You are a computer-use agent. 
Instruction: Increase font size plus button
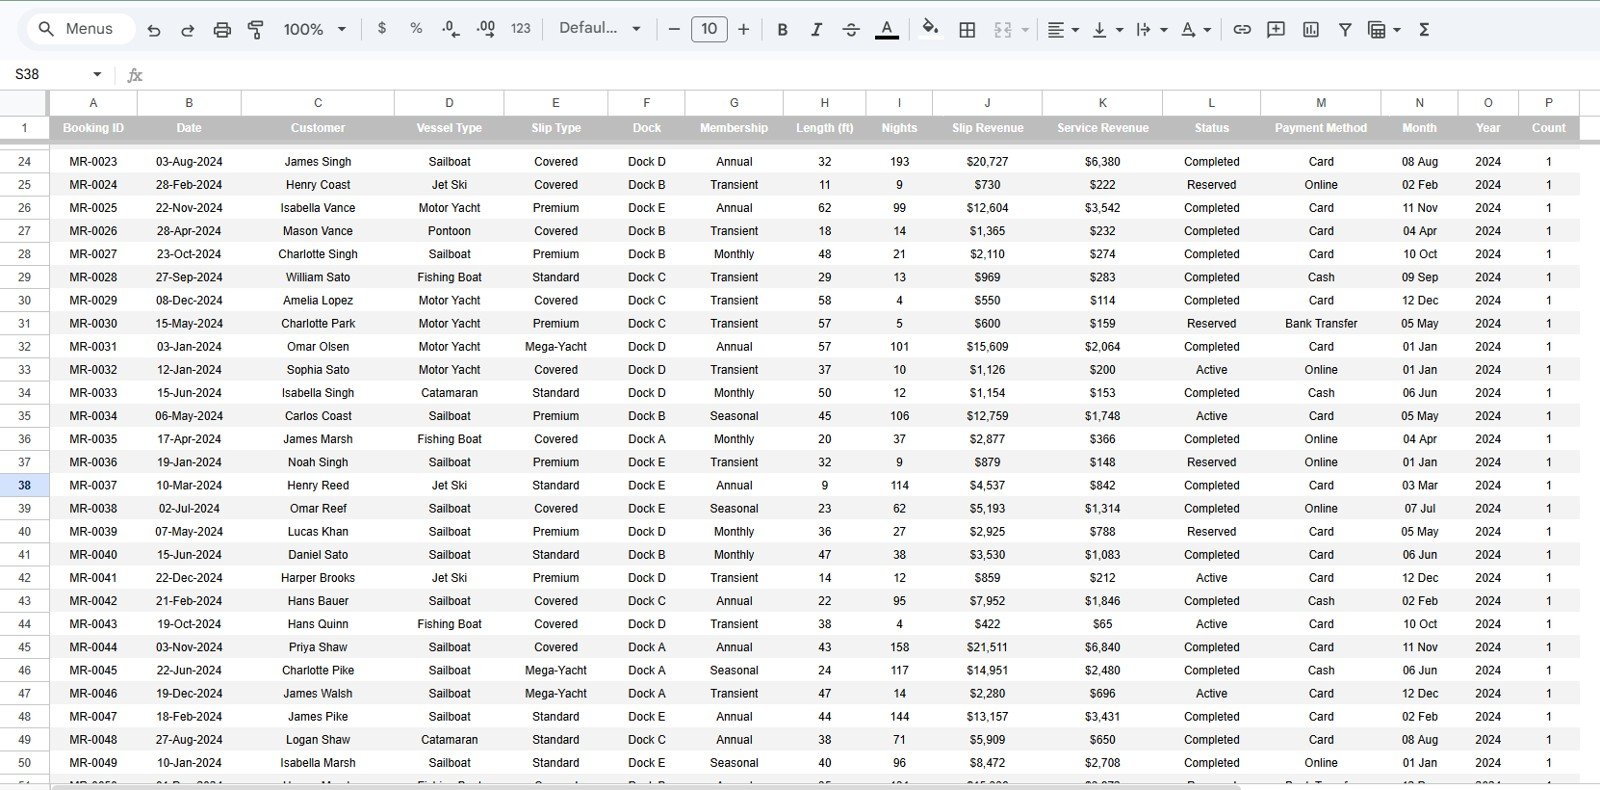pos(743,29)
